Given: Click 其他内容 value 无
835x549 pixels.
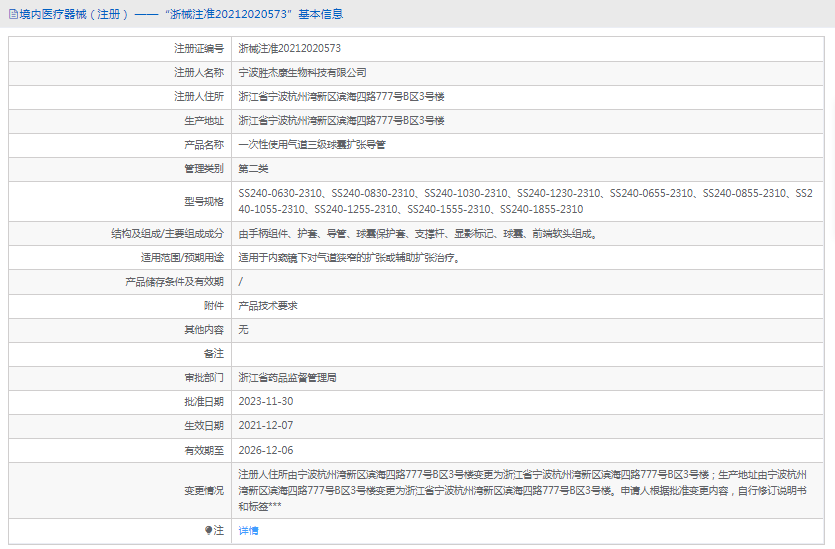Looking at the screenshot, I should coord(243,330).
